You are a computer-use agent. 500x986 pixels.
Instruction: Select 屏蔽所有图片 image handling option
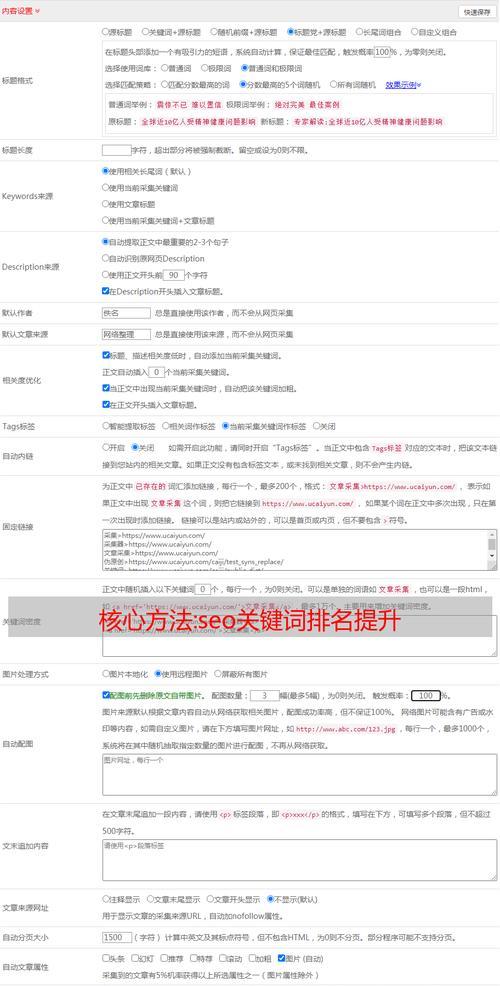point(217,673)
